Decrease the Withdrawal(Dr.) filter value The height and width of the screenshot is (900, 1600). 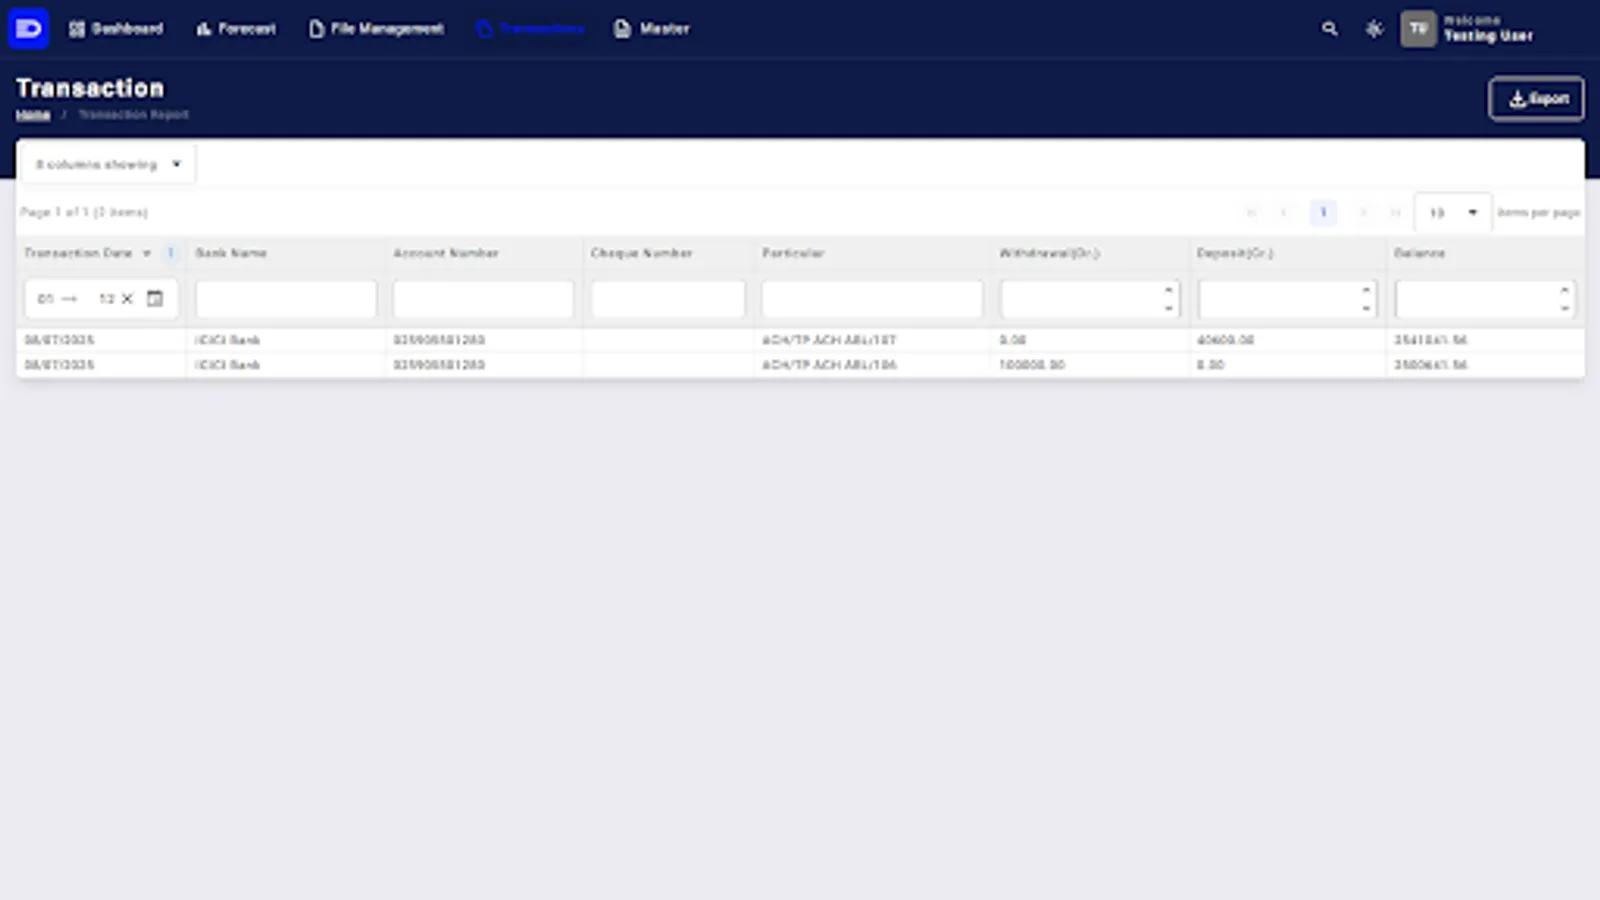(1168, 308)
